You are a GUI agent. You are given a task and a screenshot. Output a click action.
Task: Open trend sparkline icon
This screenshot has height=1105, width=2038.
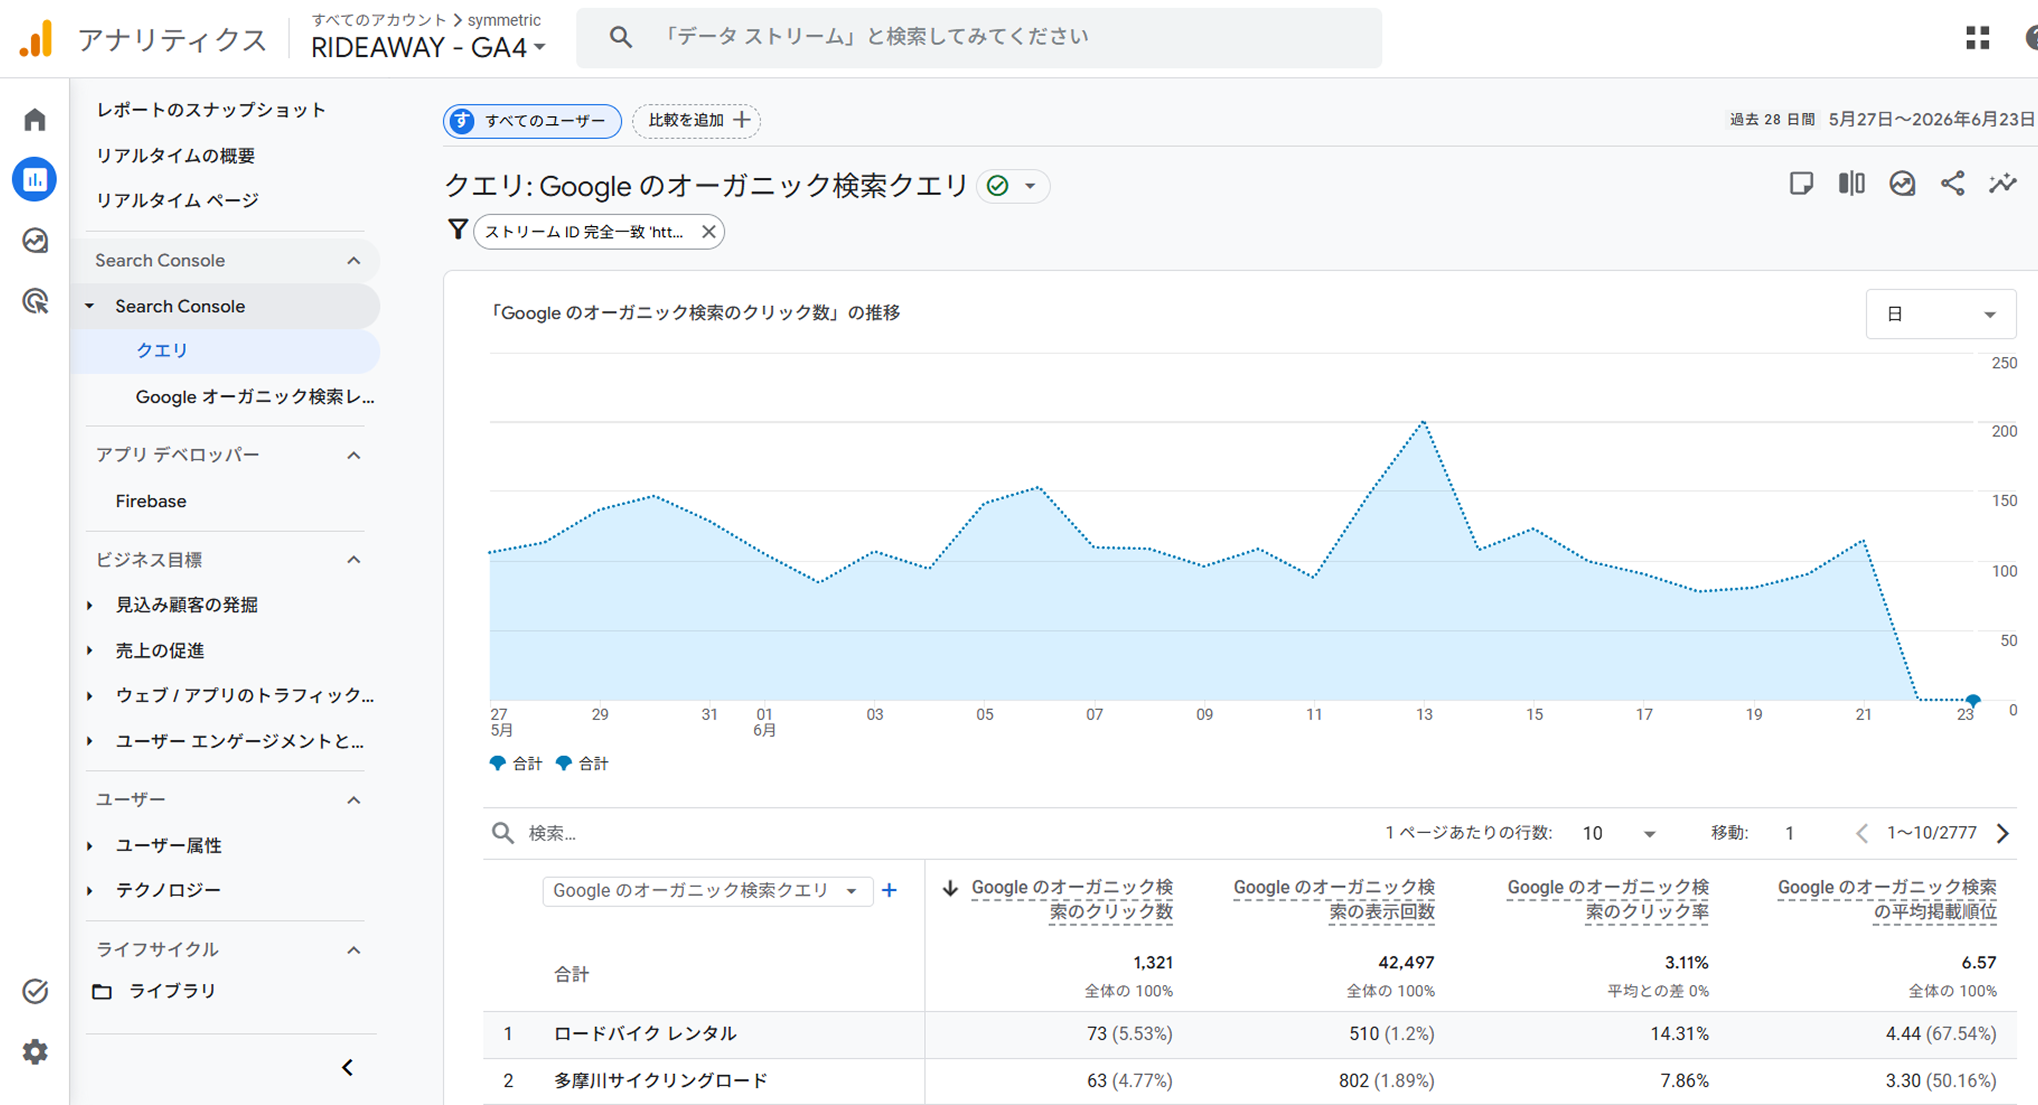(2003, 183)
